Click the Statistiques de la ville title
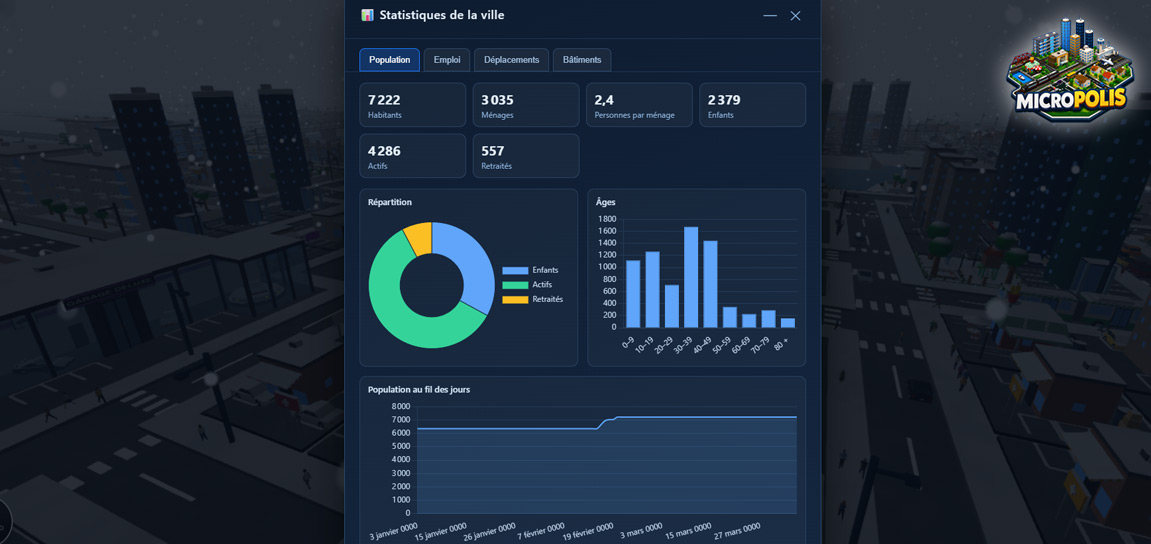The height and width of the screenshot is (544, 1151). [442, 15]
